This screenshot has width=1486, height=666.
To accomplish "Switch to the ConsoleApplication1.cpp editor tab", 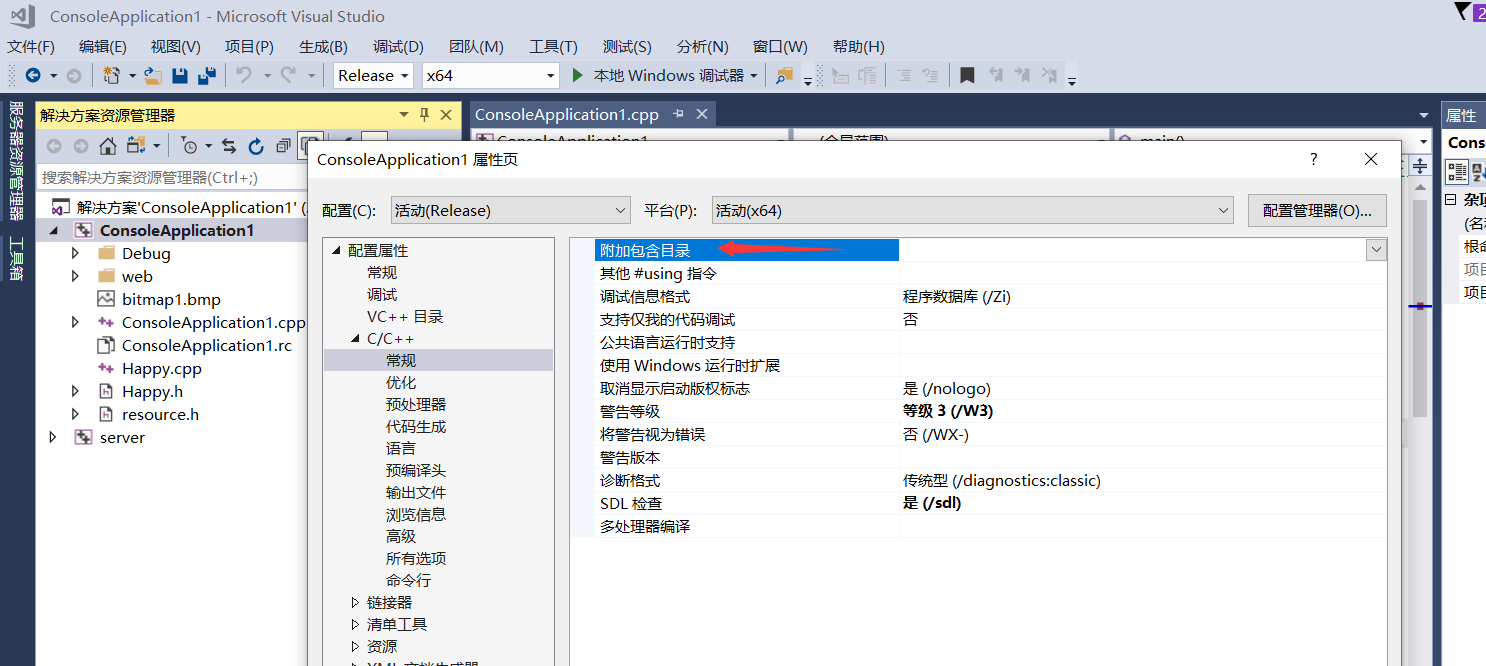I will [566, 114].
